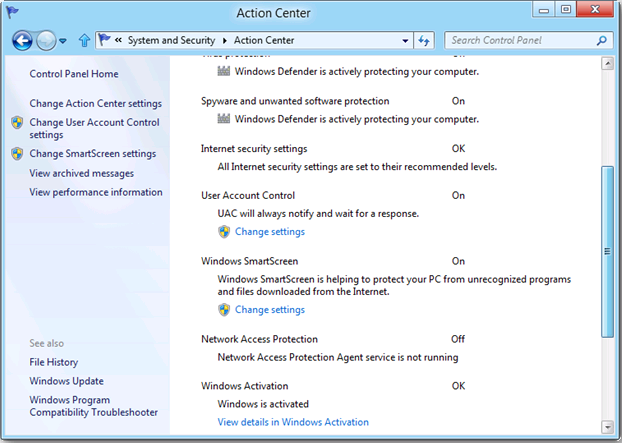Open File History under See also
This screenshot has width=622, height=443.
click(54, 362)
